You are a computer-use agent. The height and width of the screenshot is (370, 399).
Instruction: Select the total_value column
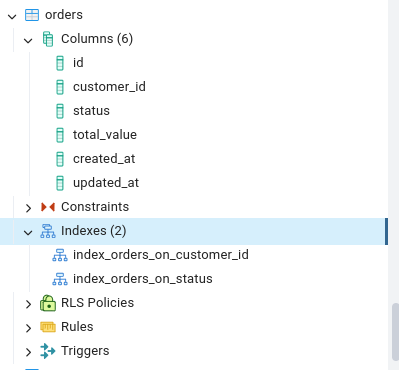105,135
